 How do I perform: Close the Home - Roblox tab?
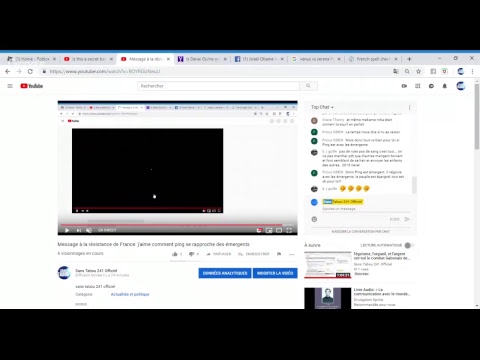click(54, 59)
